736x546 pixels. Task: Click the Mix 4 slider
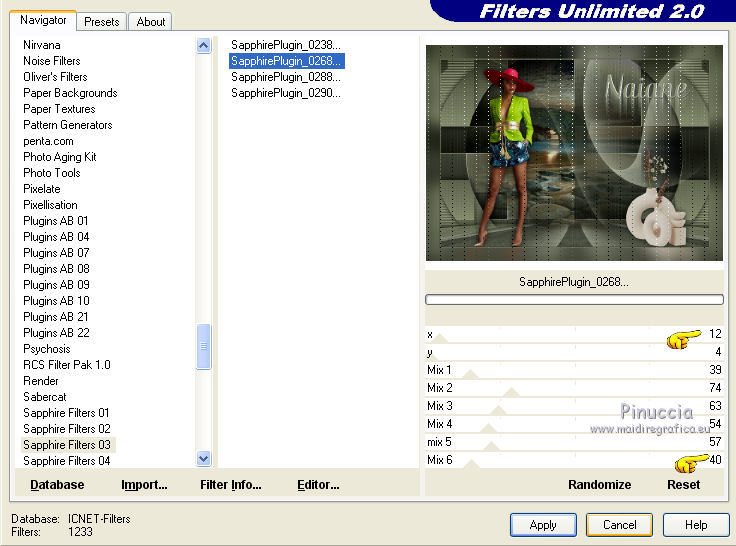(574, 424)
